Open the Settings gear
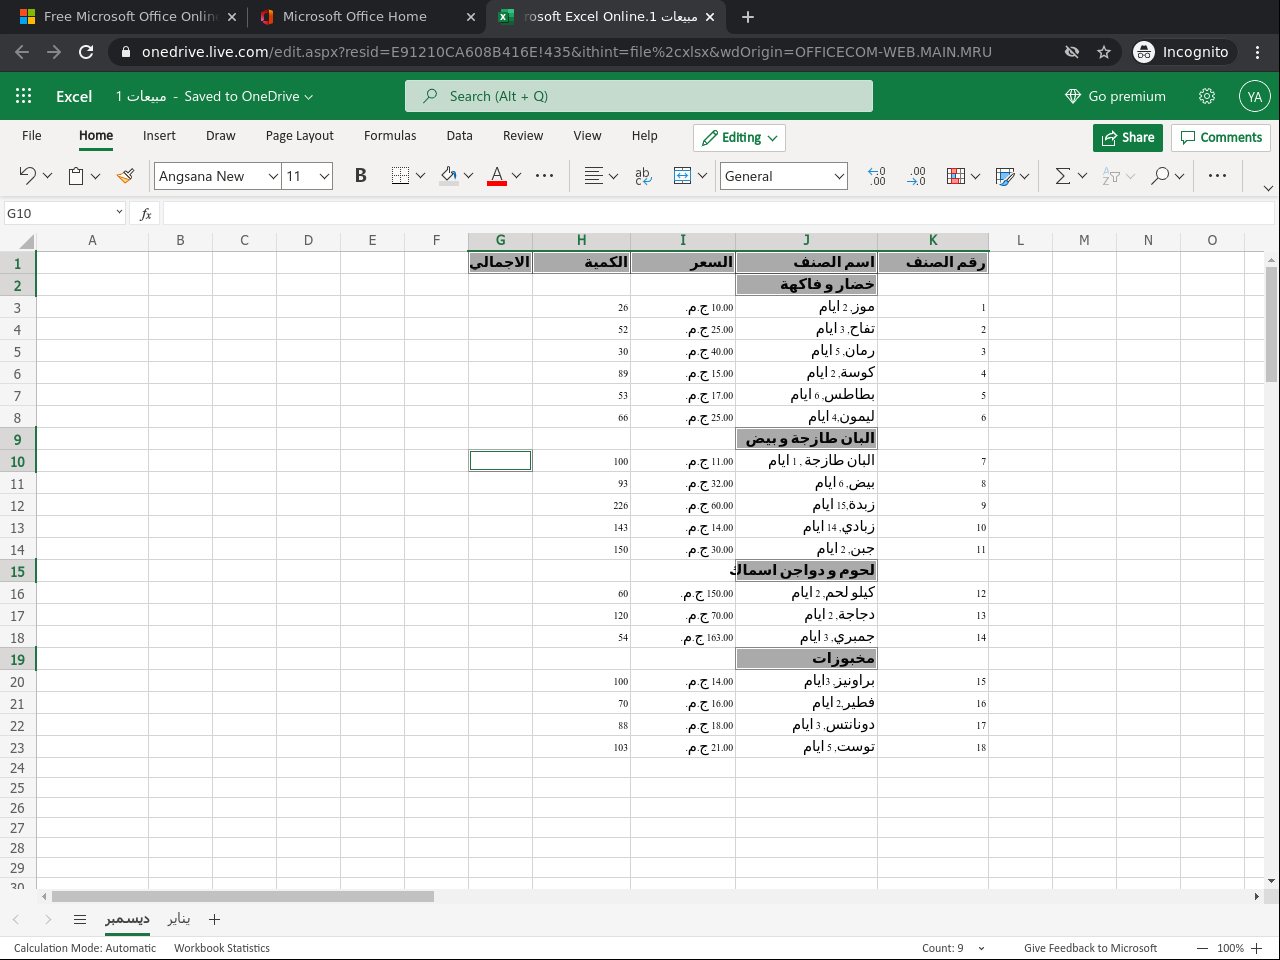The width and height of the screenshot is (1280, 960). (x=1207, y=96)
